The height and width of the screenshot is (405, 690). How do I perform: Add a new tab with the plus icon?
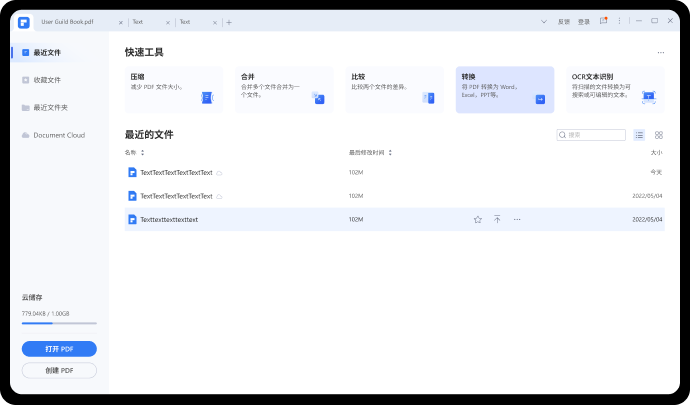pyautogui.click(x=229, y=22)
